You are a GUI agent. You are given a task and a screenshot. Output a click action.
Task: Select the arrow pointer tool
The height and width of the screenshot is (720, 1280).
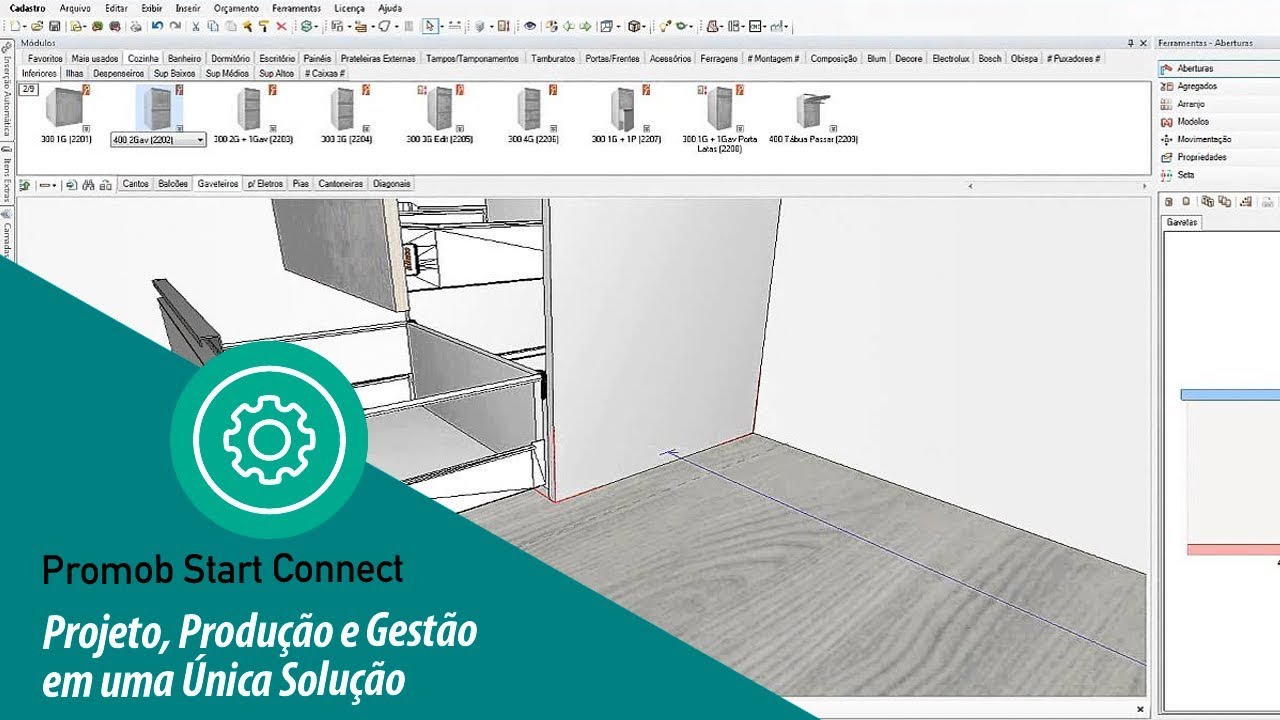coord(430,26)
